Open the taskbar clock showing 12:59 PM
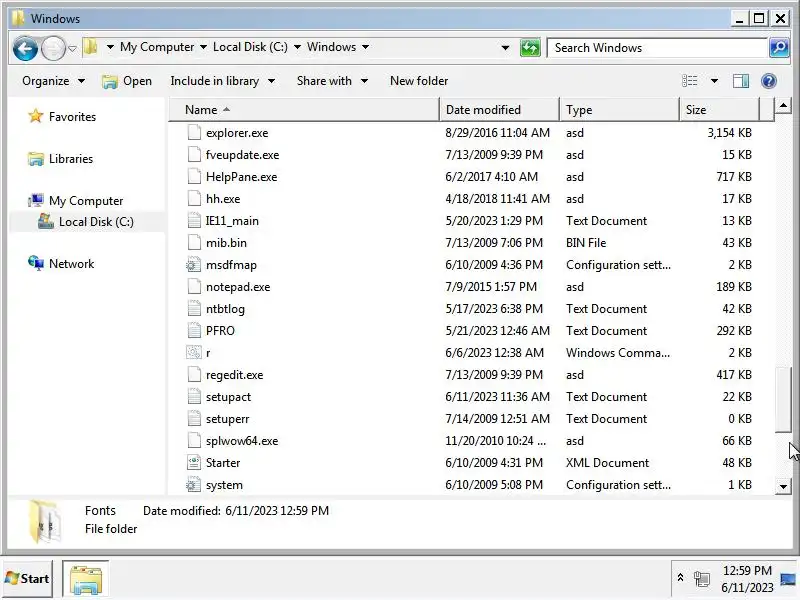The height and width of the screenshot is (600, 800). click(747, 579)
